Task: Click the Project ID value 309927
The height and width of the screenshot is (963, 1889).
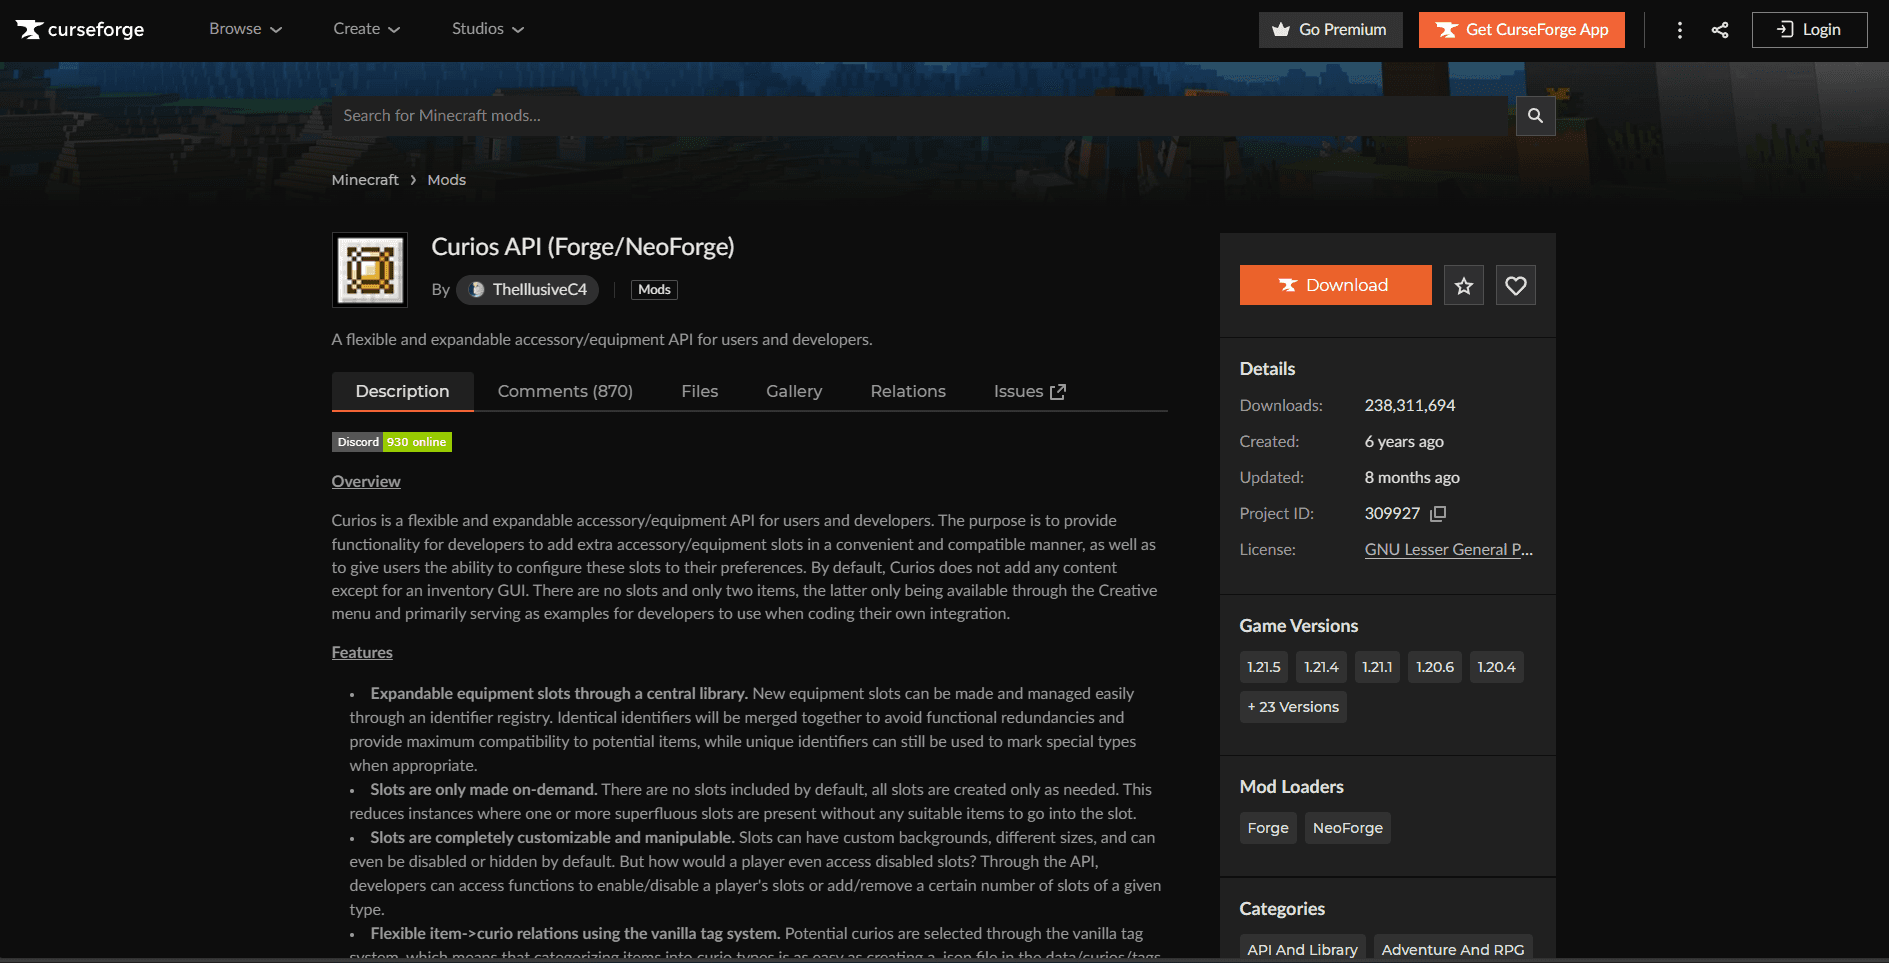Action: [x=1392, y=514]
